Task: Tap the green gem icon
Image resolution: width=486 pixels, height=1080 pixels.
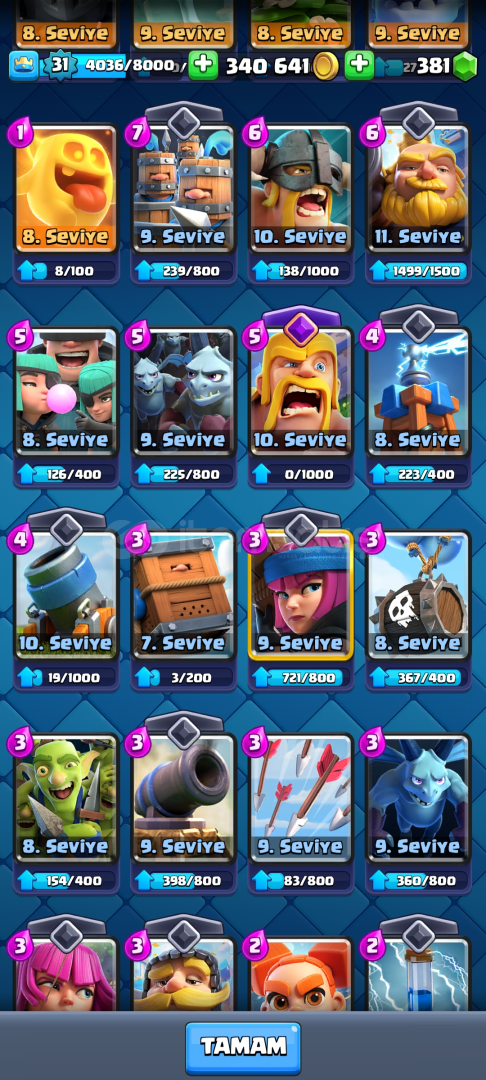Action: pyautogui.click(x=465, y=66)
